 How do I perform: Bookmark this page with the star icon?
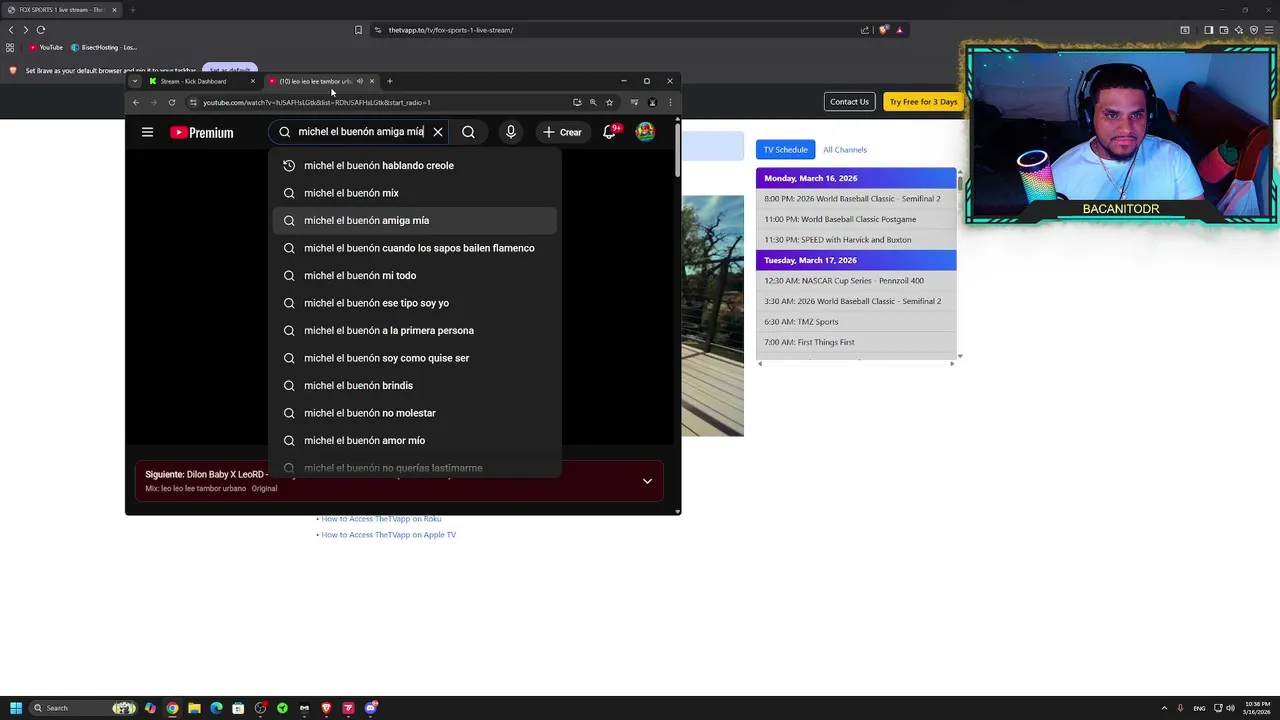[x=609, y=102]
